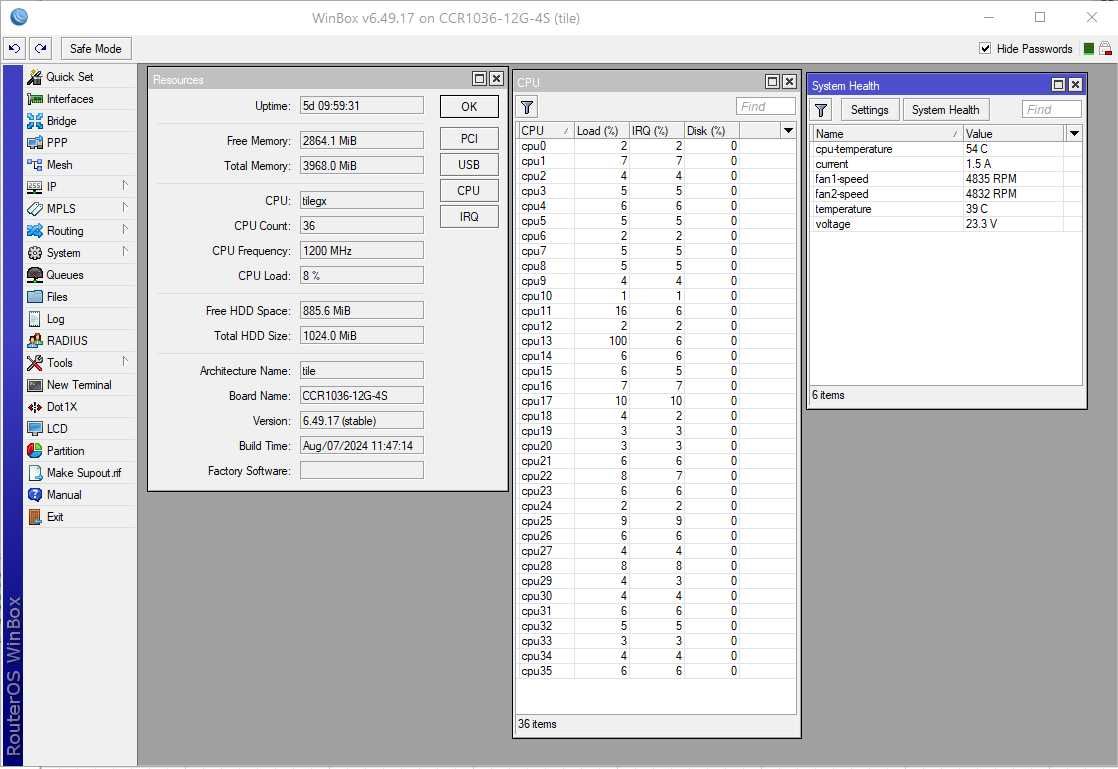Select the fan1-speed row
This screenshot has height=769, width=1118.
946,179
